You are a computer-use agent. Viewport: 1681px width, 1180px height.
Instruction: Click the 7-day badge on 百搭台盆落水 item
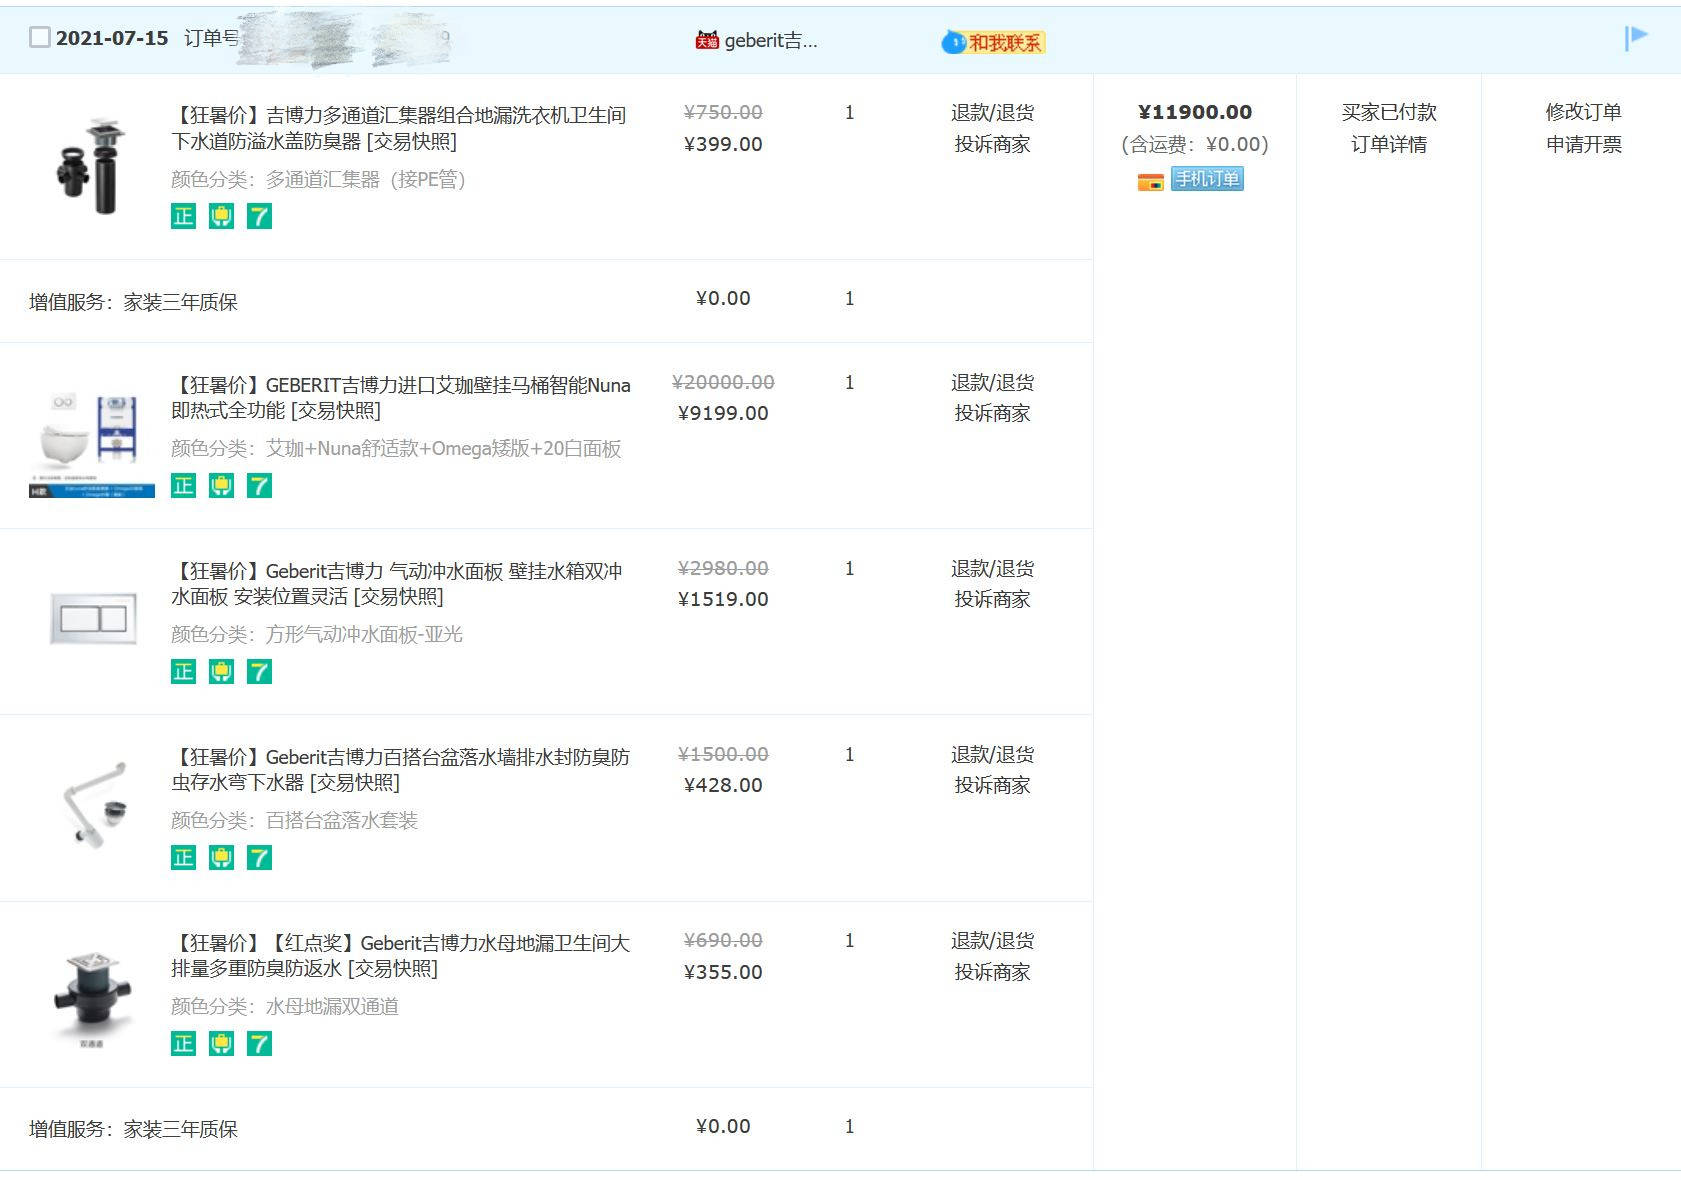point(259,858)
